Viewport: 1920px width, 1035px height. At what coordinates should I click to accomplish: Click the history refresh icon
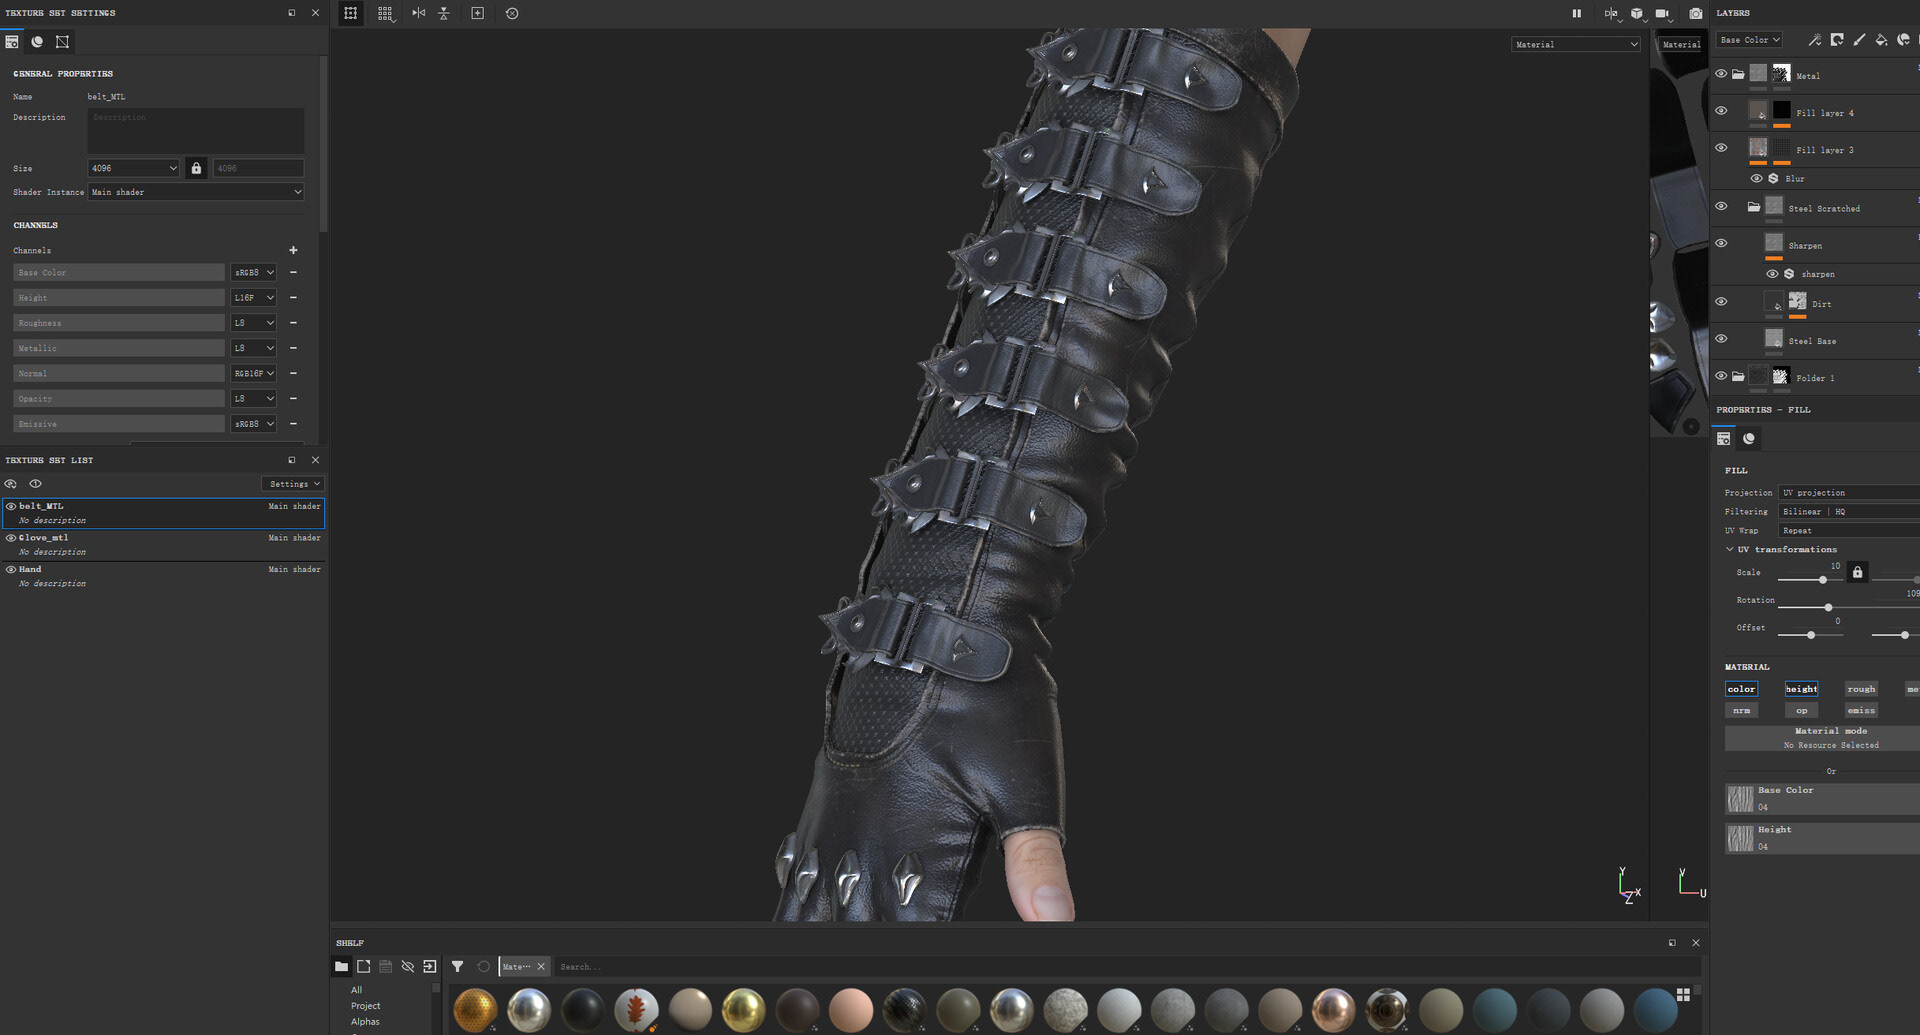[x=512, y=13]
